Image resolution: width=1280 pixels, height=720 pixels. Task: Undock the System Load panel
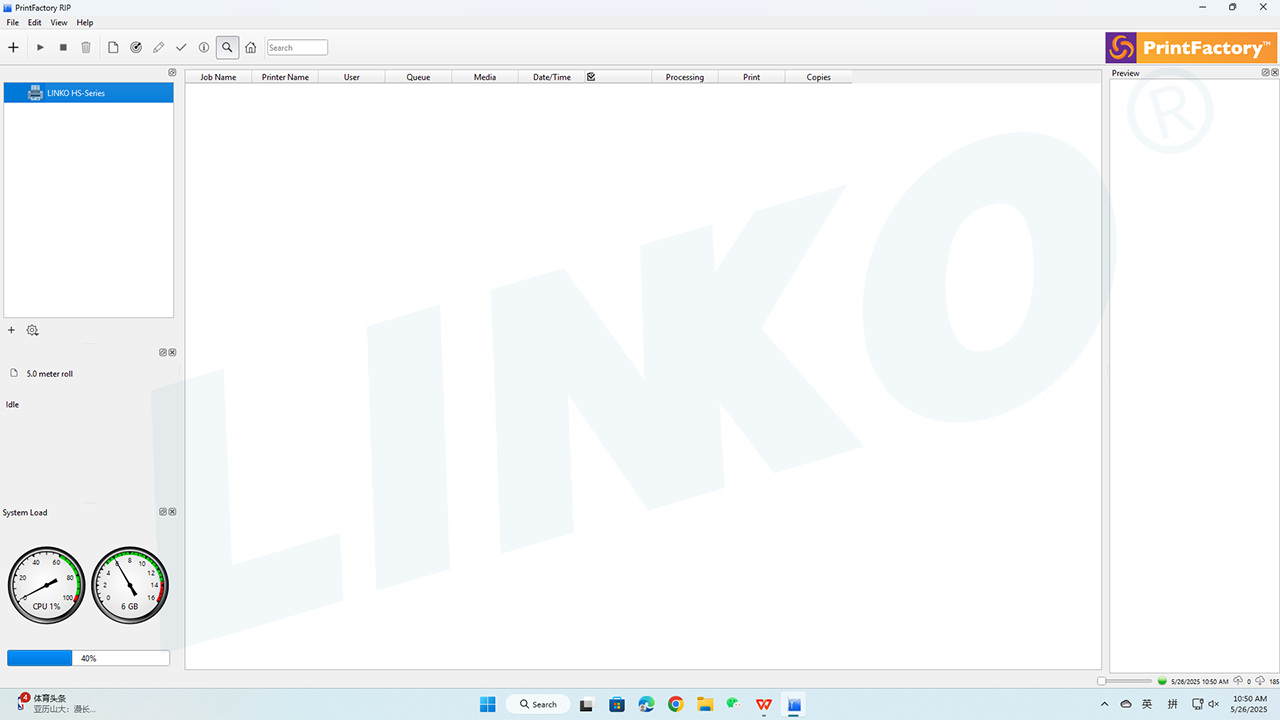coord(163,512)
